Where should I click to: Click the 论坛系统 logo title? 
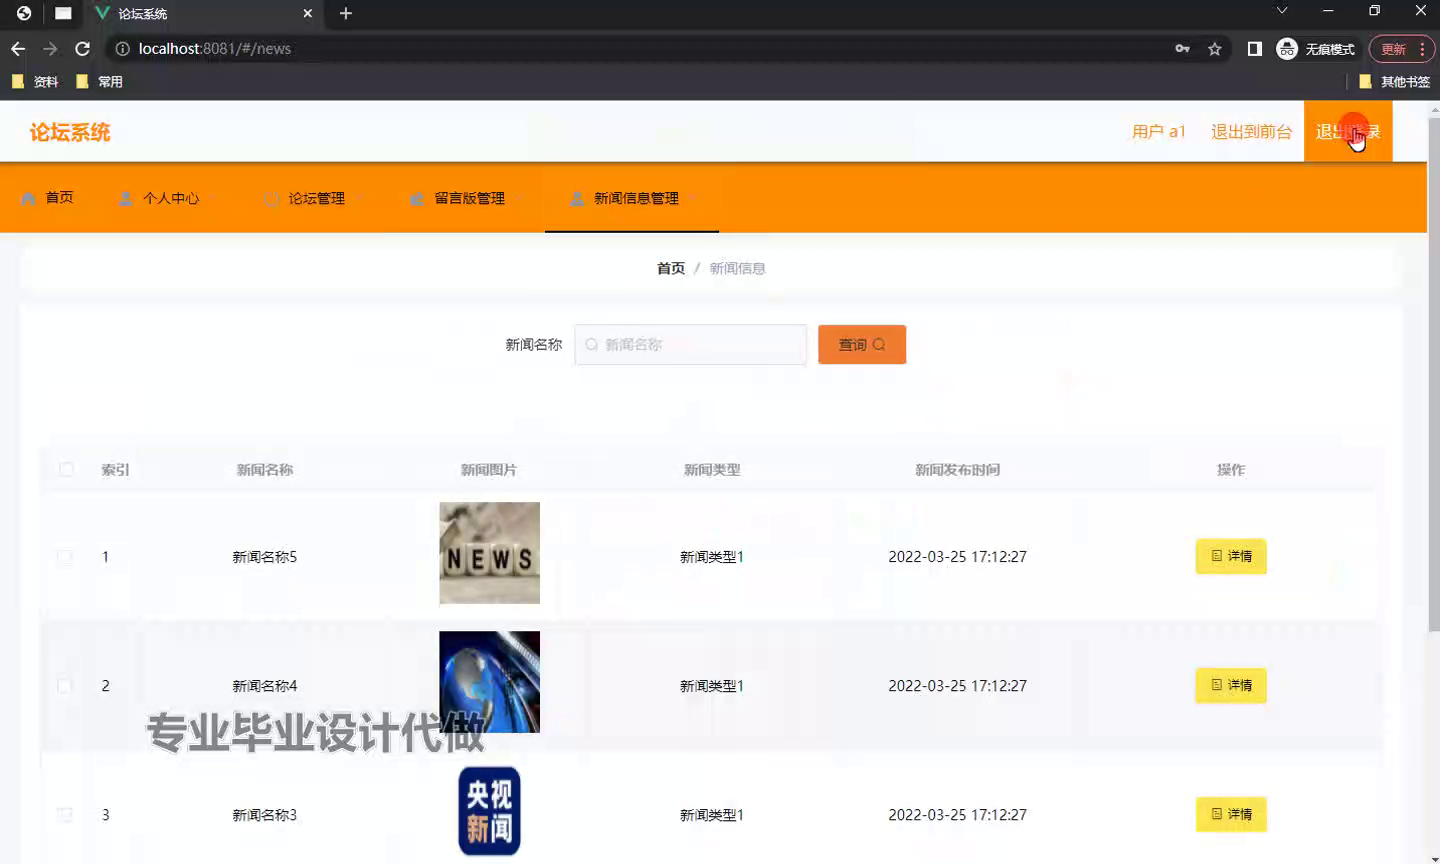(70, 132)
